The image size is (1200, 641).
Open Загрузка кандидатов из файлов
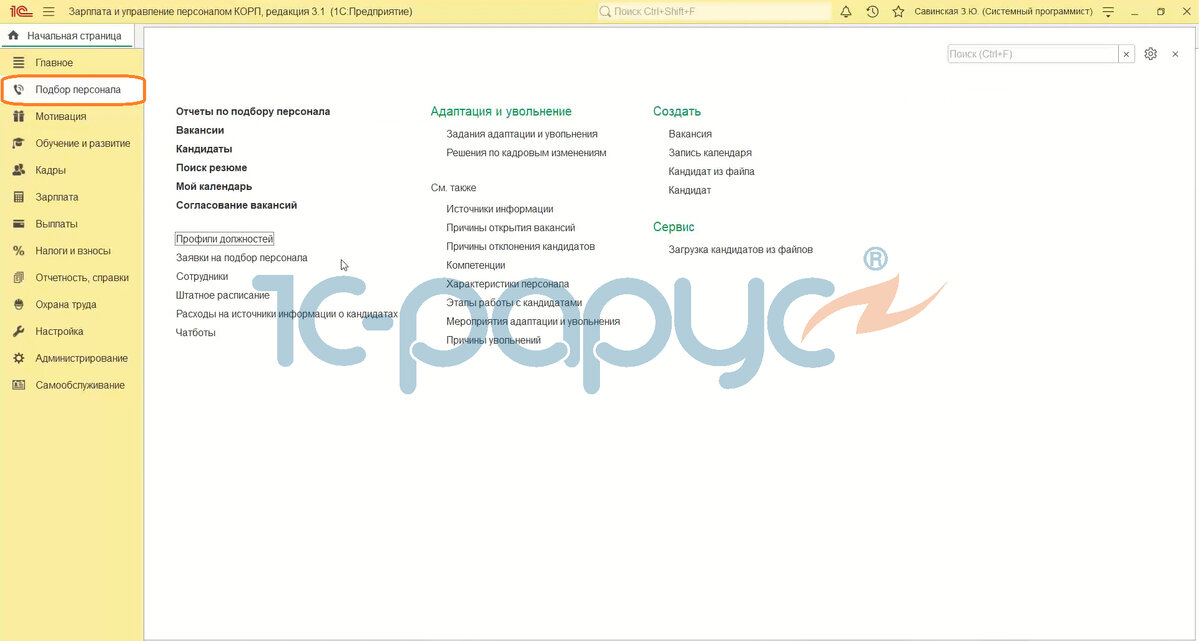tap(741, 249)
